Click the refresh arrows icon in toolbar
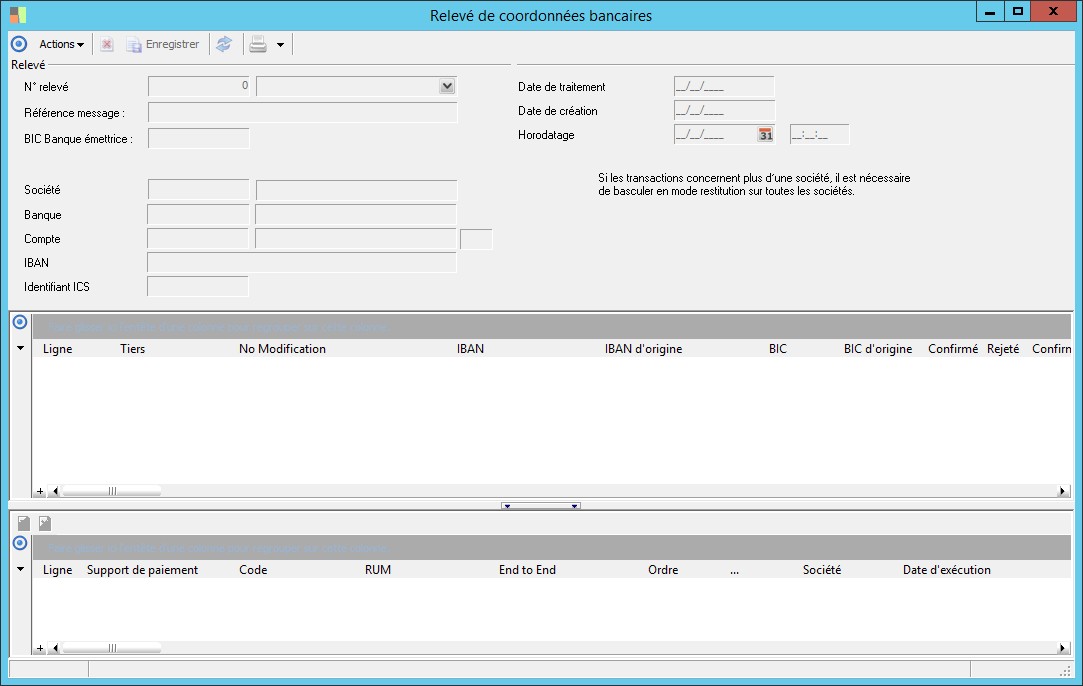The height and width of the screenshot is (686, 1083). coord(224,44)
